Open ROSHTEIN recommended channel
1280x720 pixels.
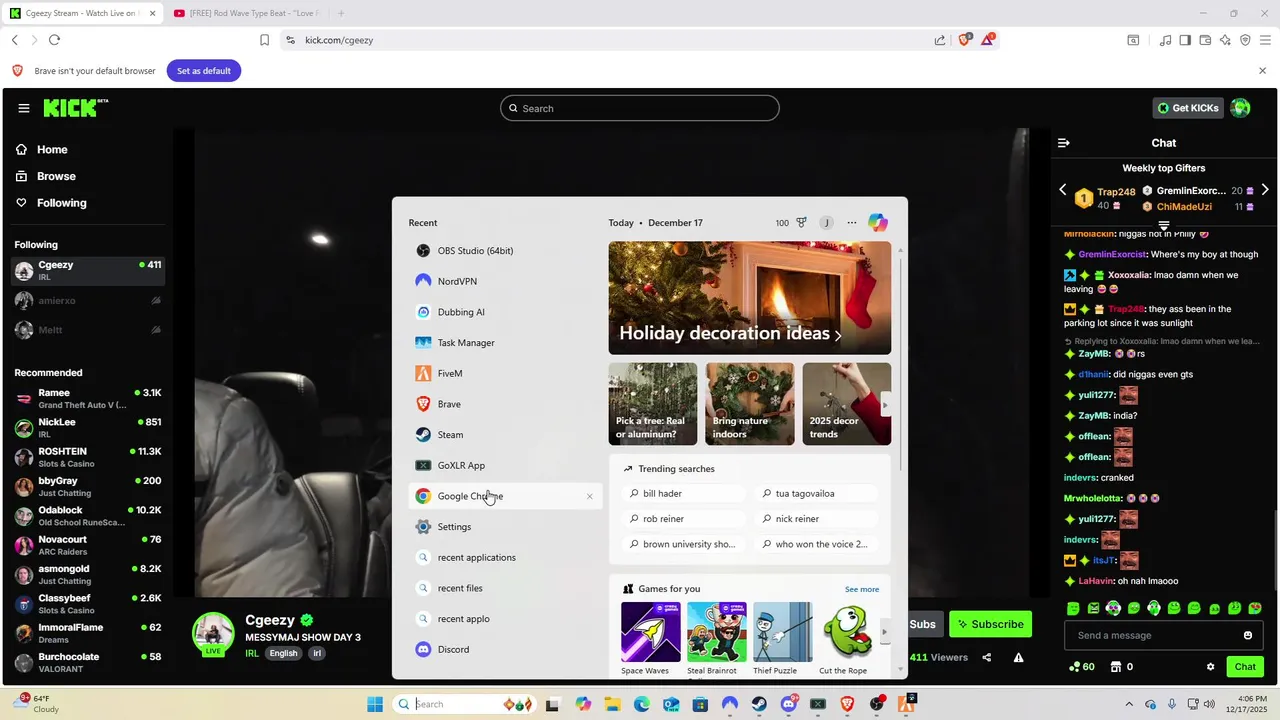pyautogui.click(x=88, y=457)
